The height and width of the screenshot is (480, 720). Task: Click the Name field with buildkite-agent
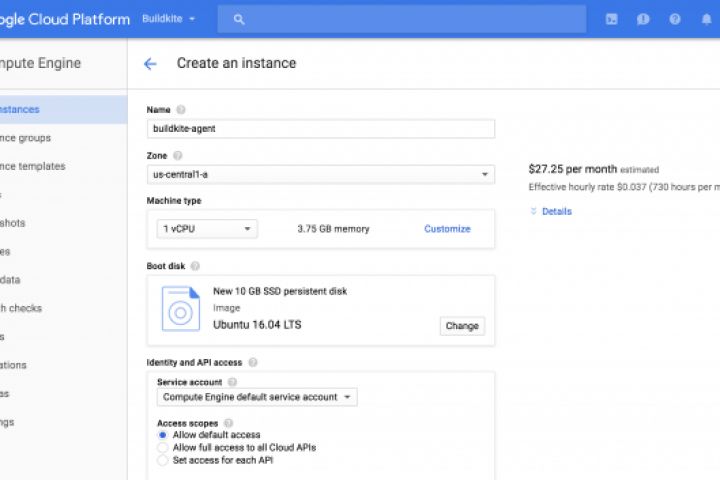click(320, 129)
